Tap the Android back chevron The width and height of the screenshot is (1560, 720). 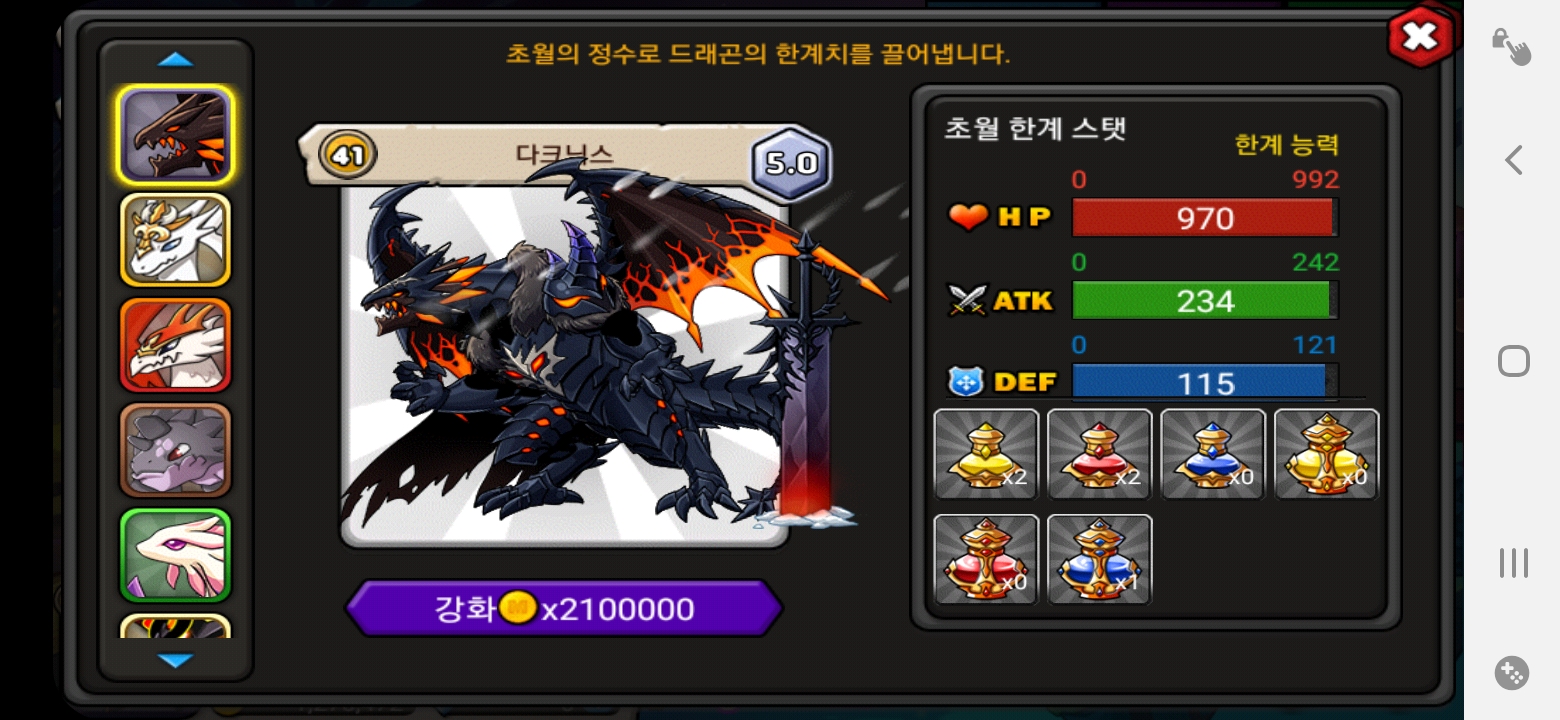(x=1513, y=160)
